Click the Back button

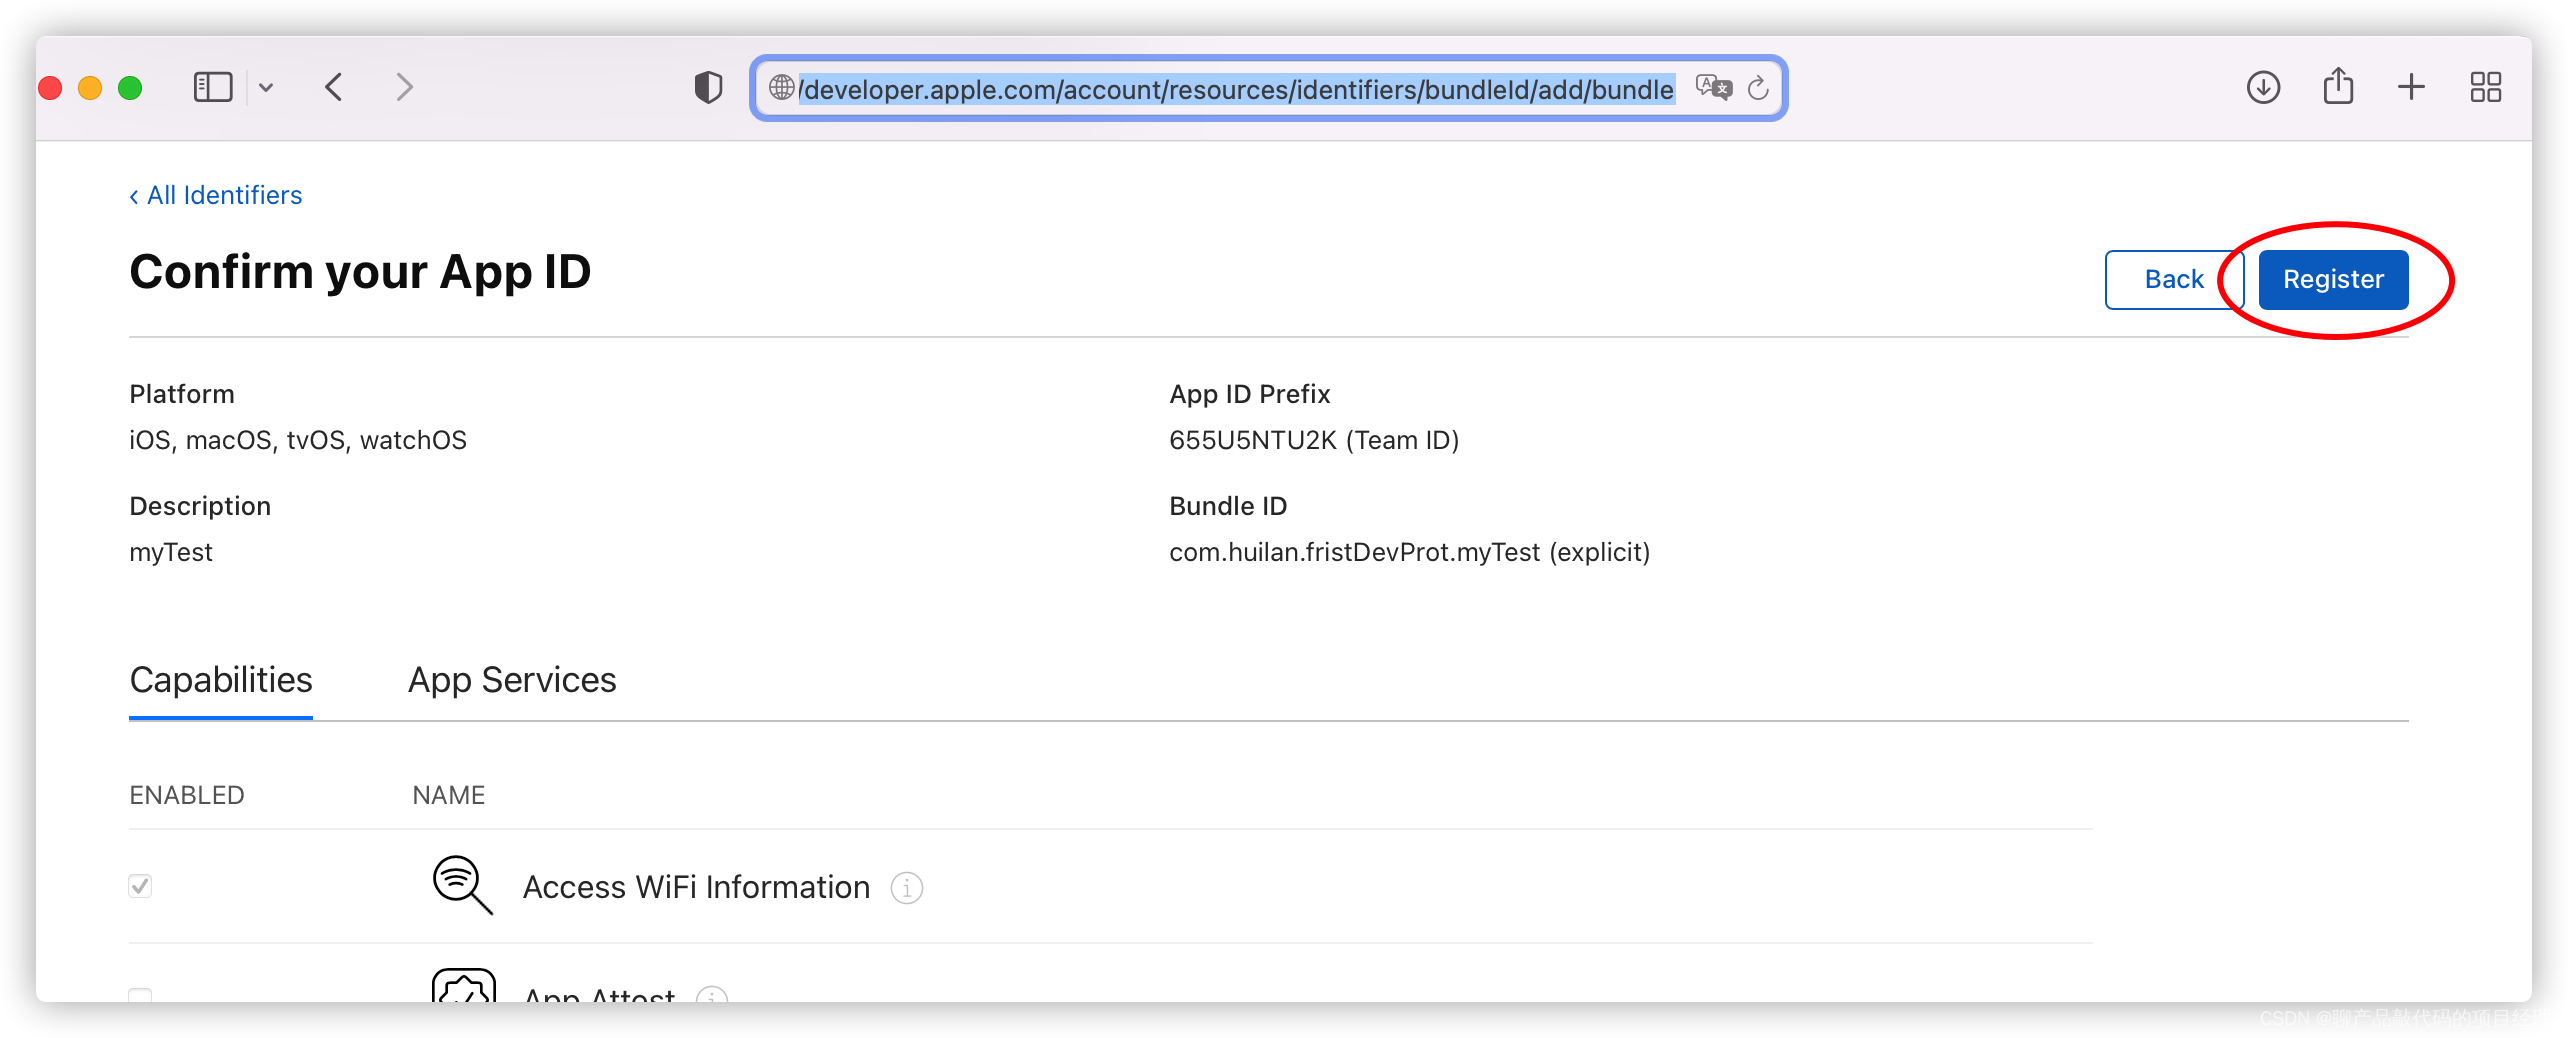pyautogui.click(x=2174, y=279)
